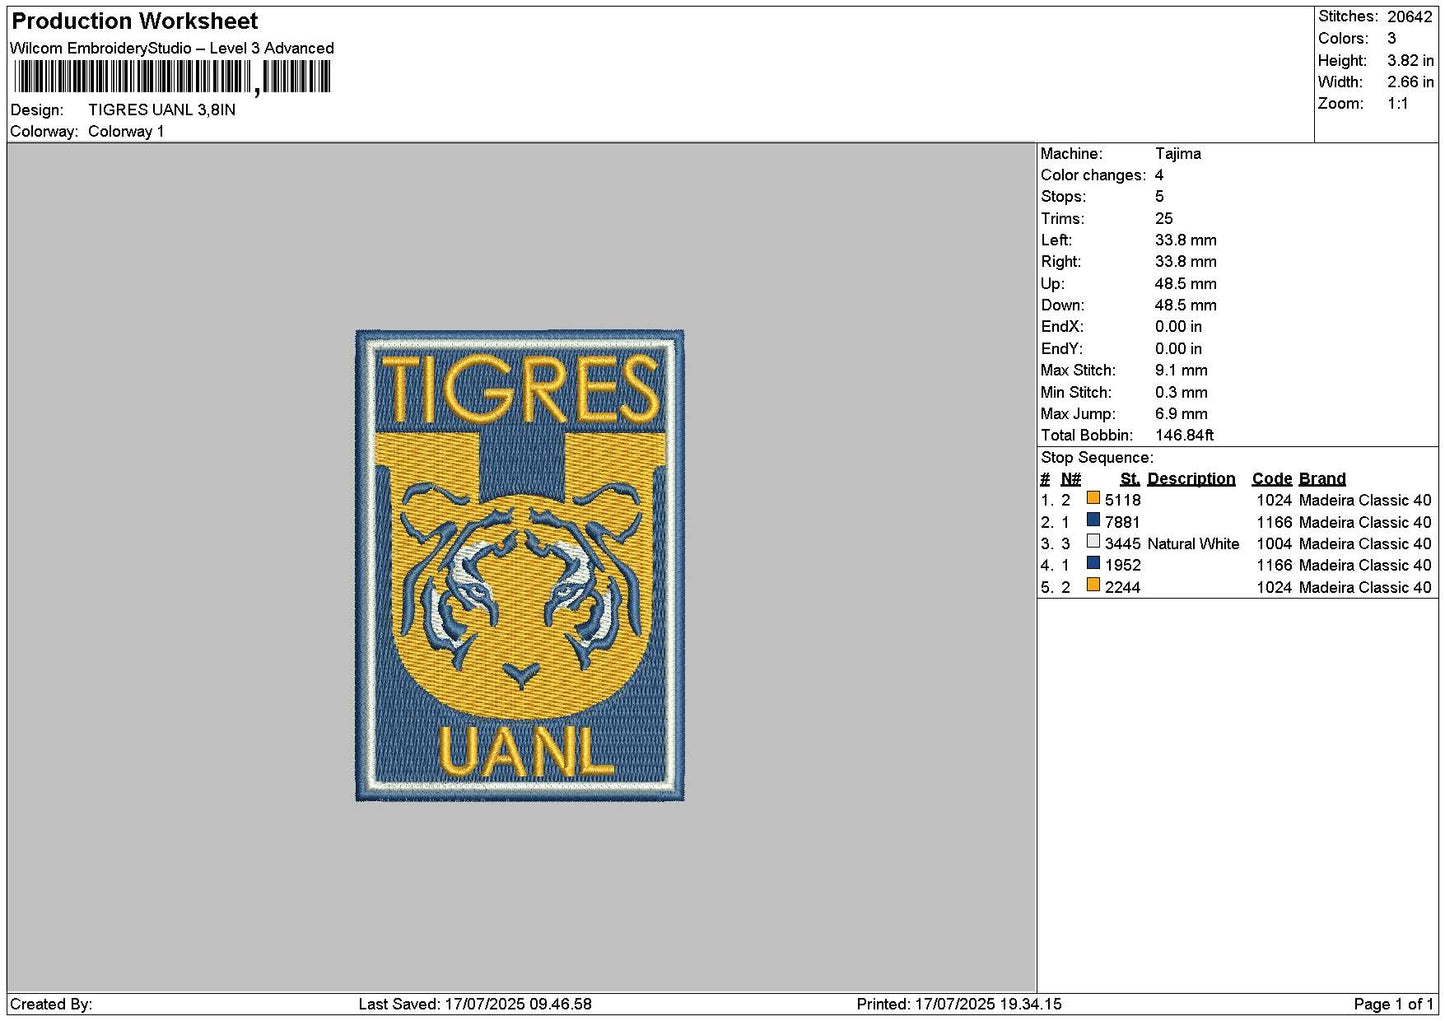Click the Right value '33.8 mm'

pos(1186,262)
